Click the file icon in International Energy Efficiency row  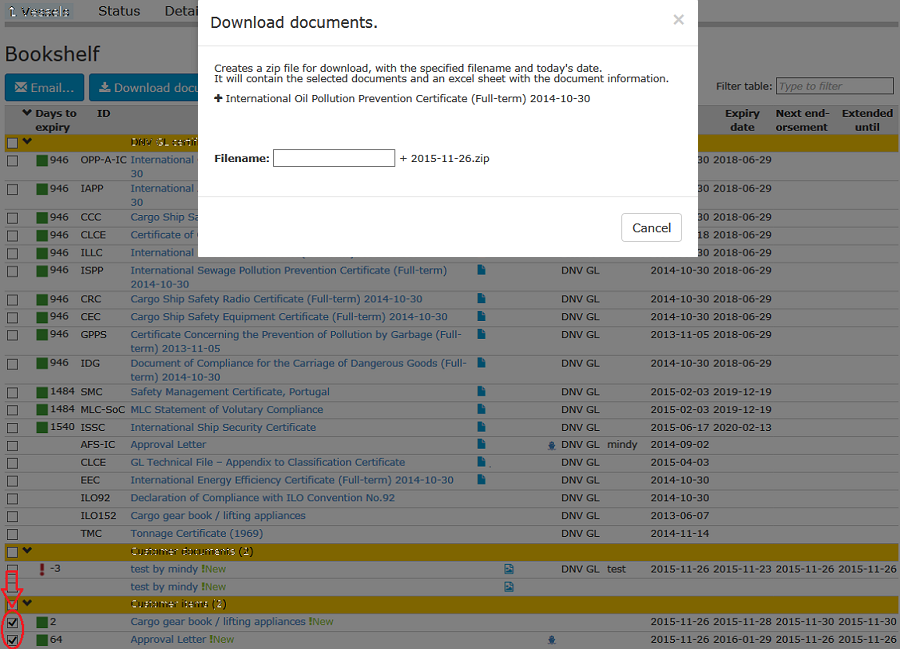481,480
